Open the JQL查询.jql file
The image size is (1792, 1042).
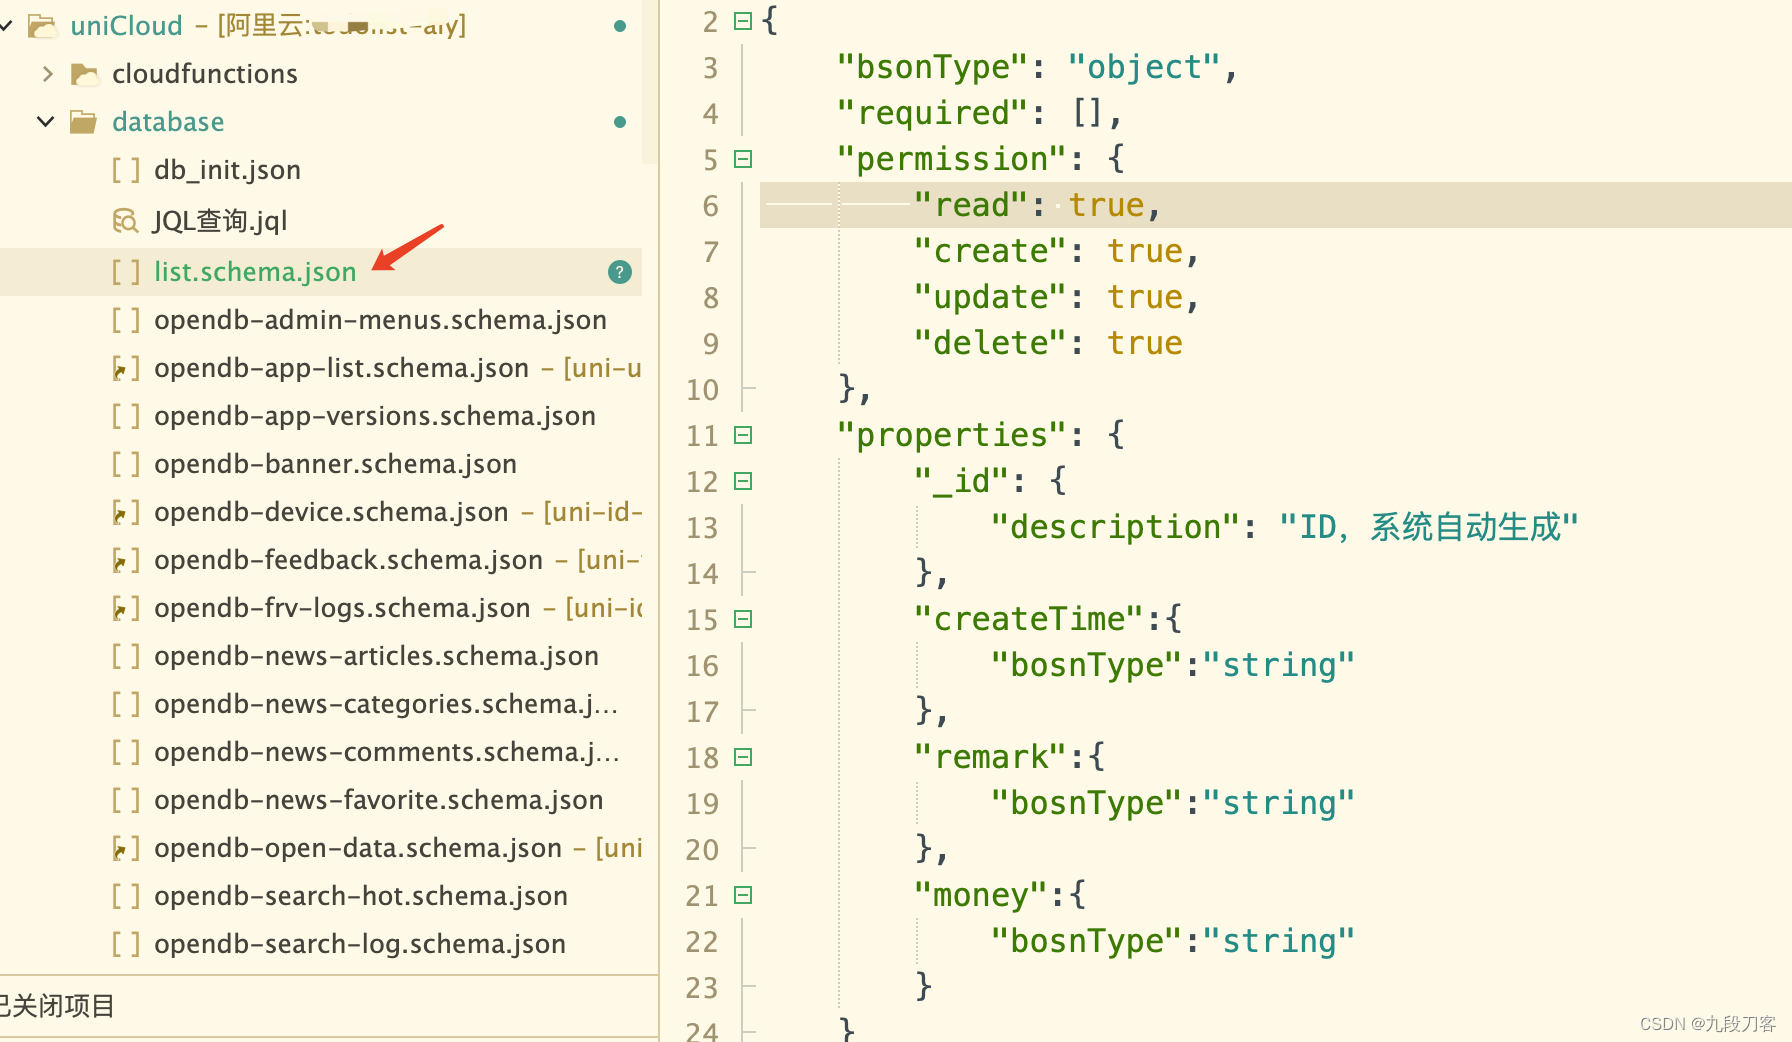[220, 221]
